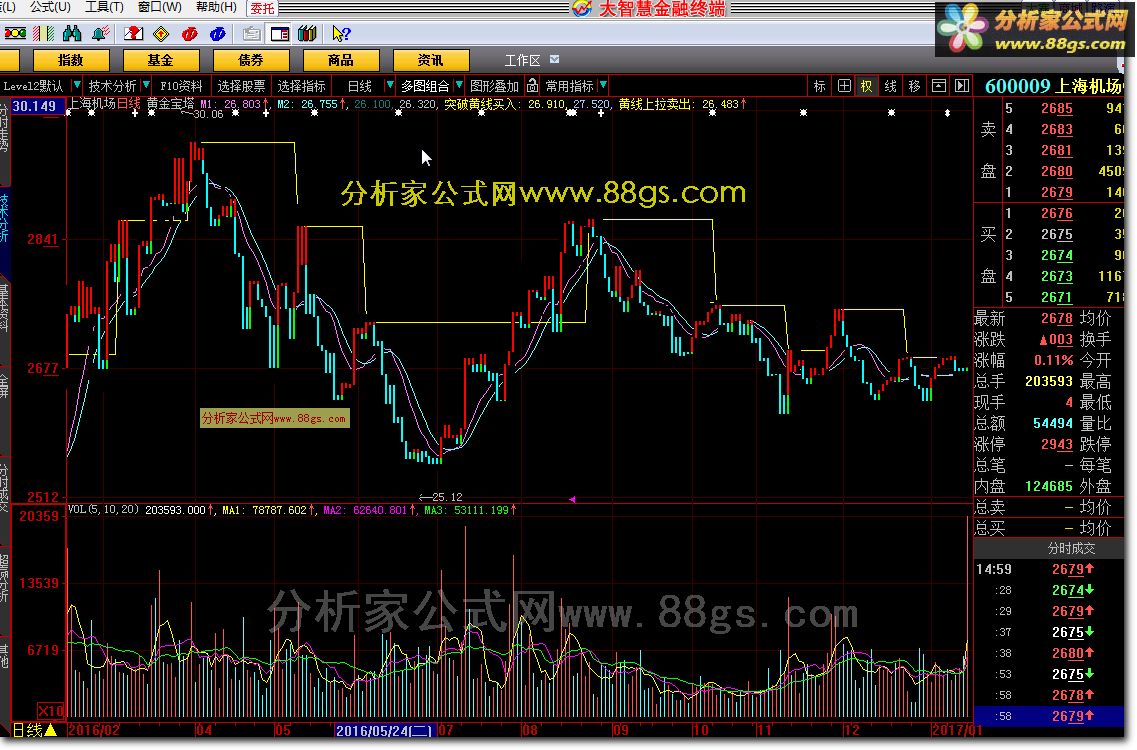Click the X10 volume scale marker

pyautogui.click(x=51, y=710)
